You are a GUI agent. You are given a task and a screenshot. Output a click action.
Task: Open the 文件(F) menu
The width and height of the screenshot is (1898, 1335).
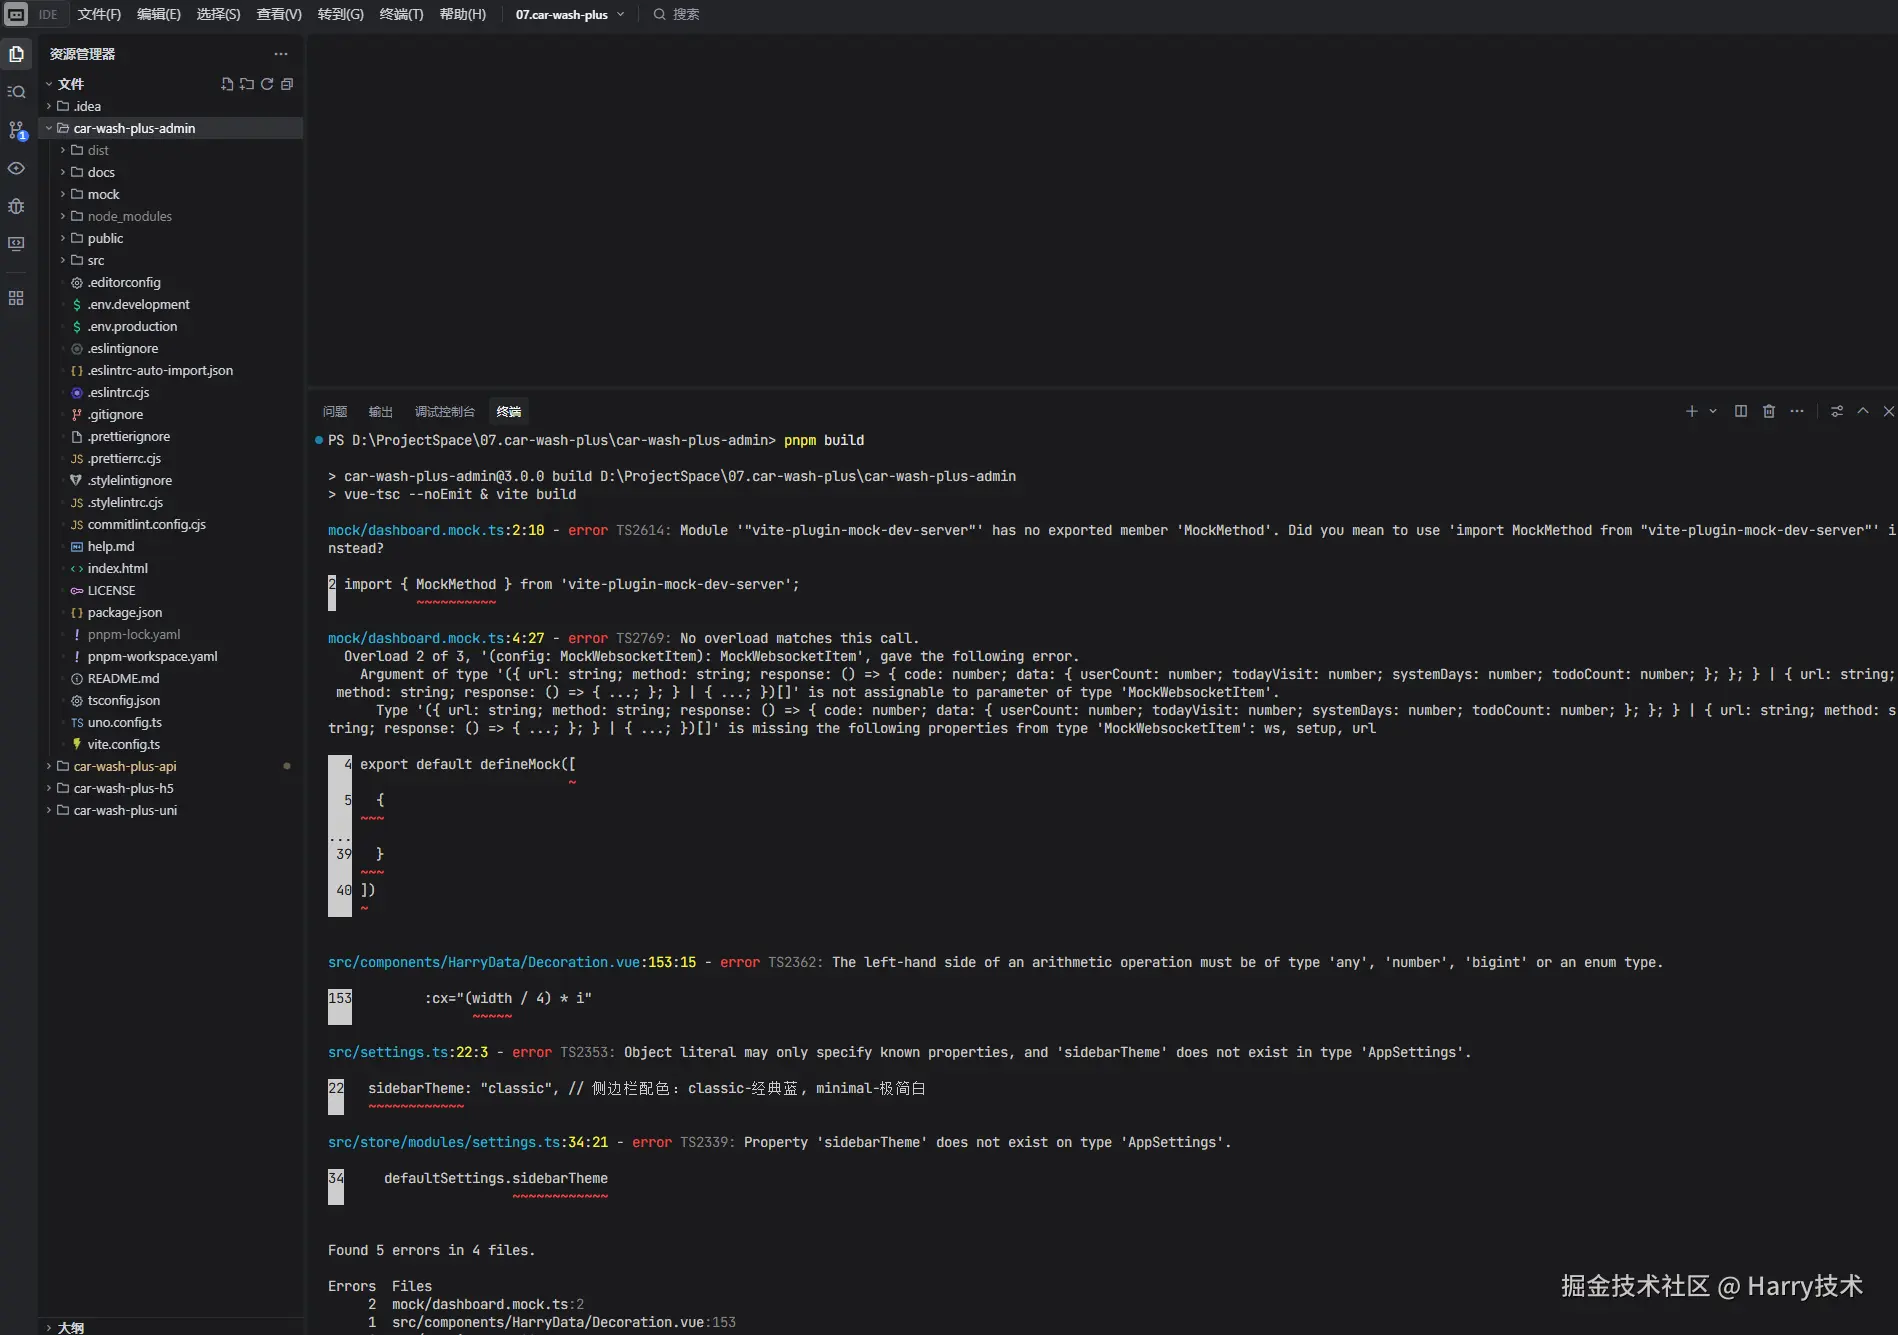tap(99, 14)
